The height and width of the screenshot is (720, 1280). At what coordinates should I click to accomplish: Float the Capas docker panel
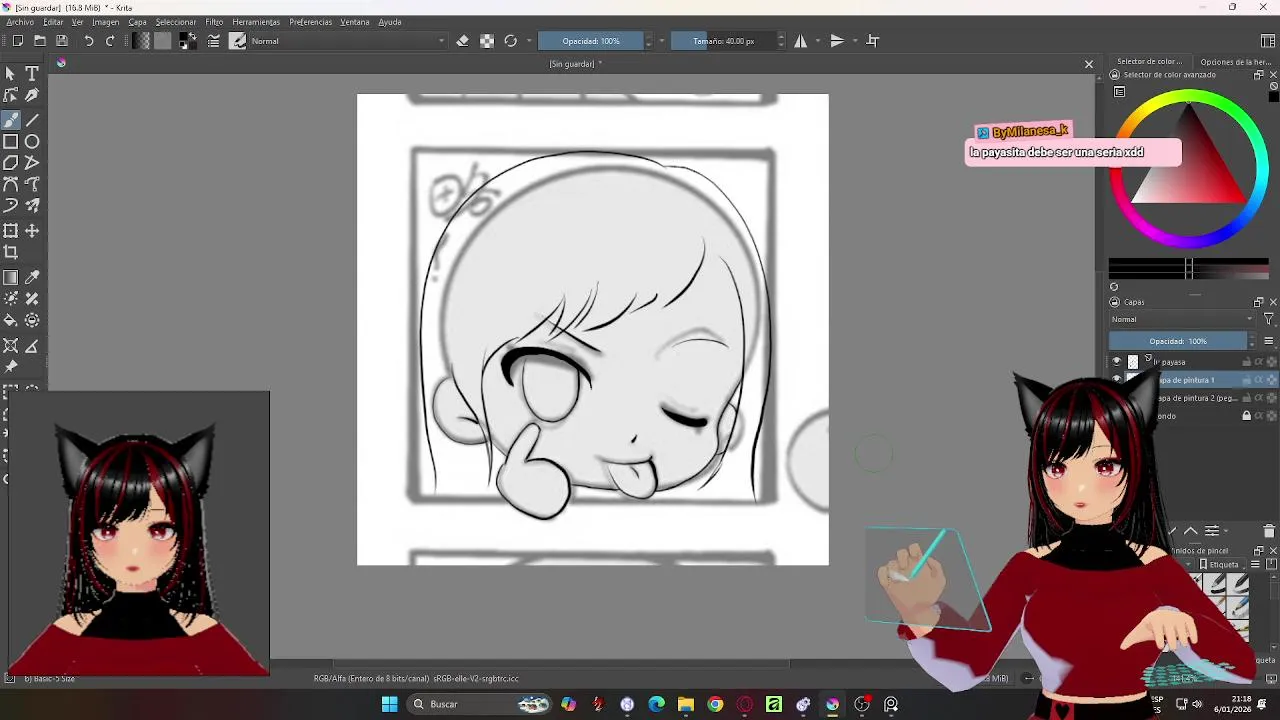(1259, 302)
